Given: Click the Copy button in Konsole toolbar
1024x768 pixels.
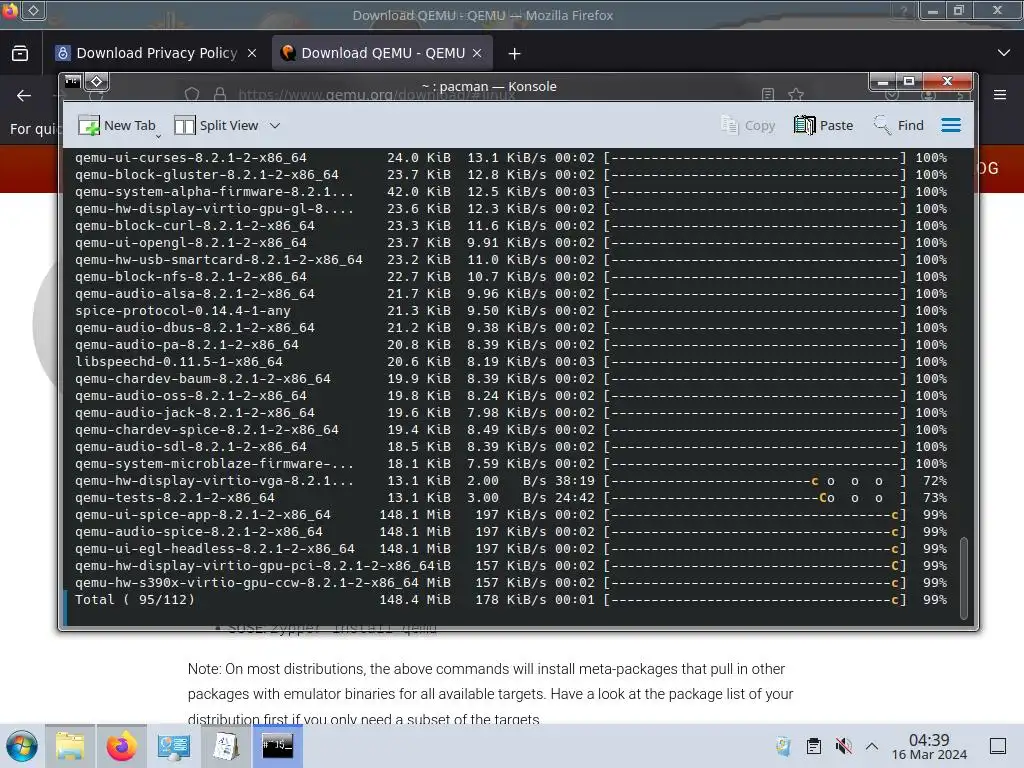Looking at the screenshot, I should 748,125.
